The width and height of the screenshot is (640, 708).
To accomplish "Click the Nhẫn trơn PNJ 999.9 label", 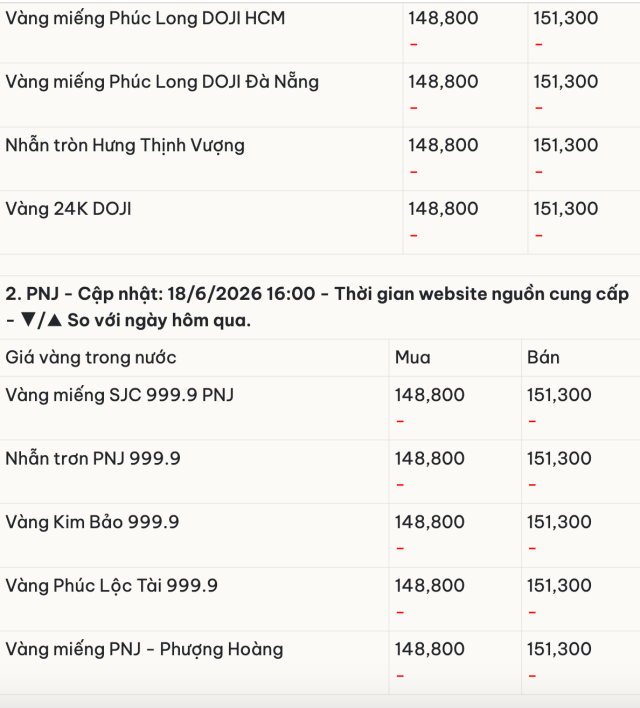I will coord(93,459).
